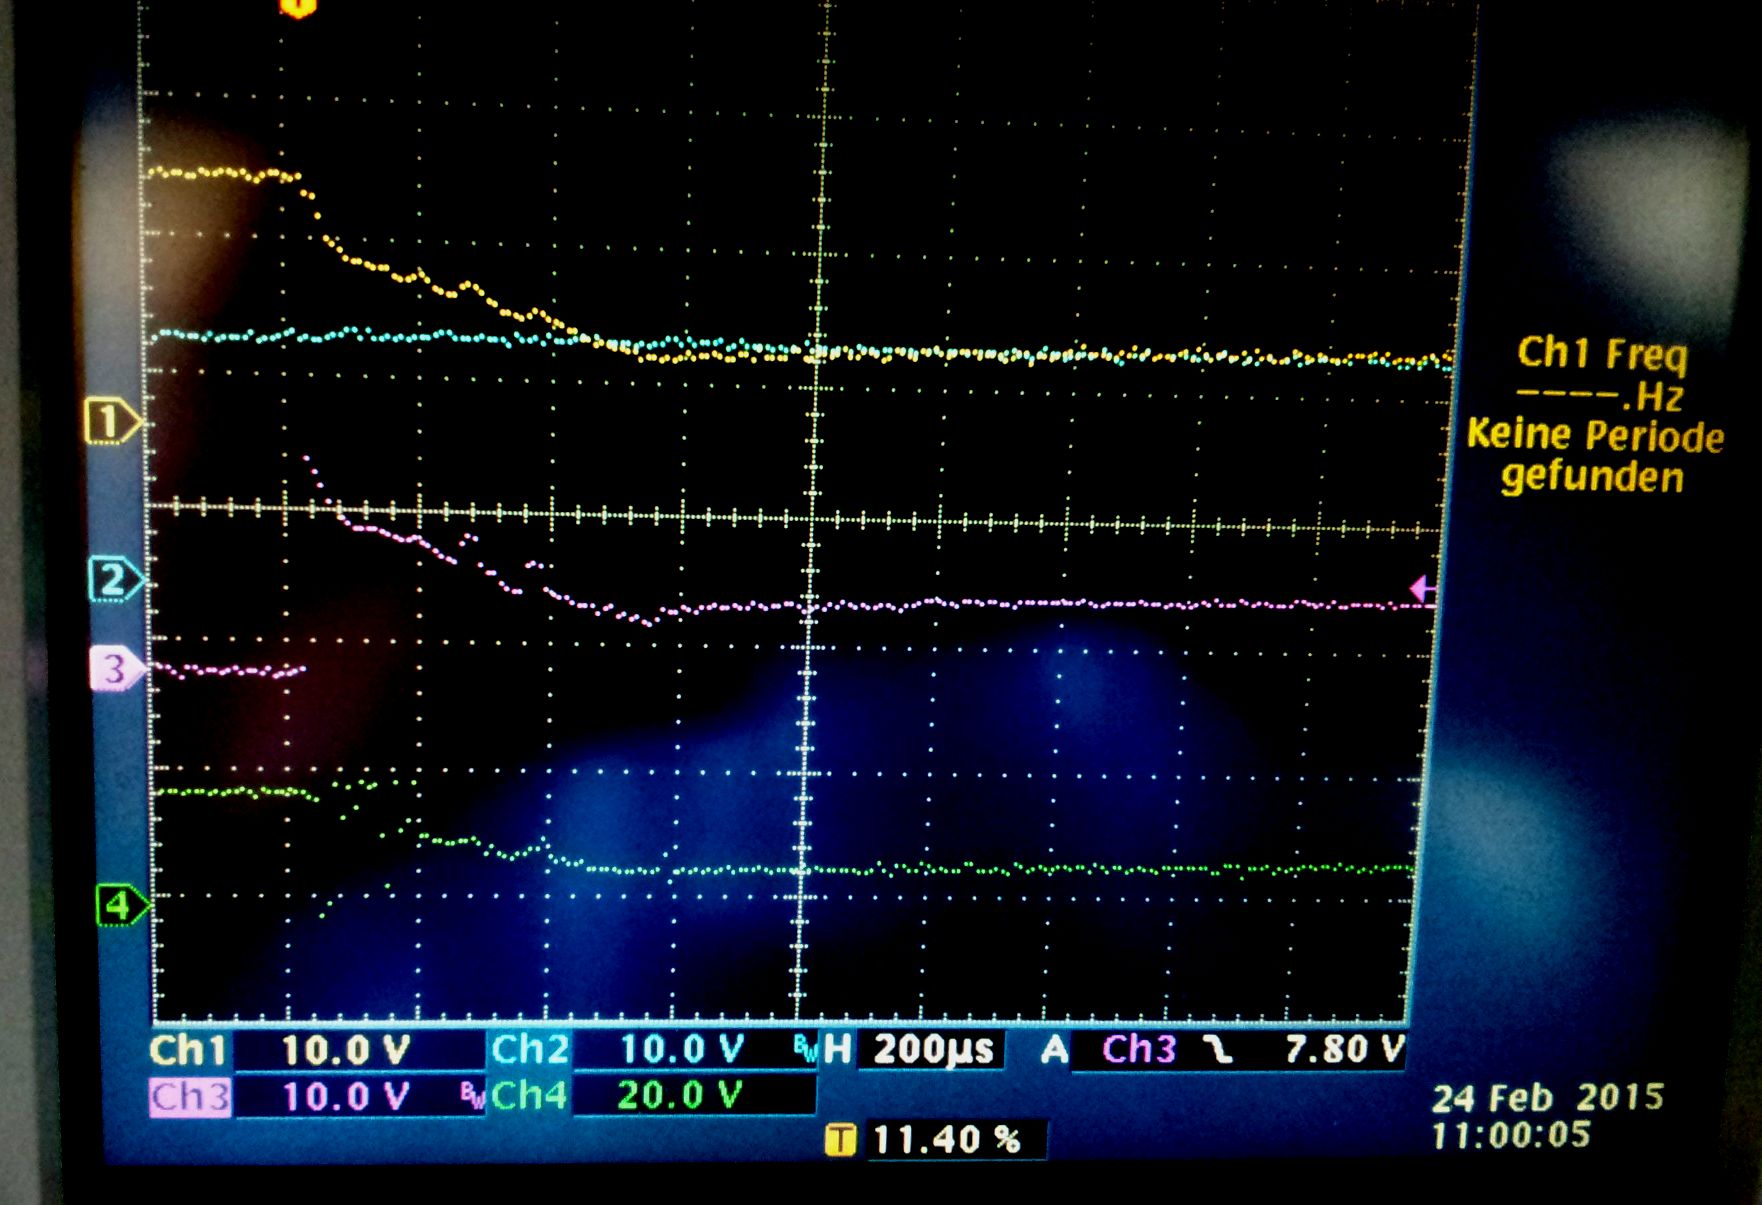
Task: Click the orange trigger position marker at top
Action: click(x=297, y=7)
